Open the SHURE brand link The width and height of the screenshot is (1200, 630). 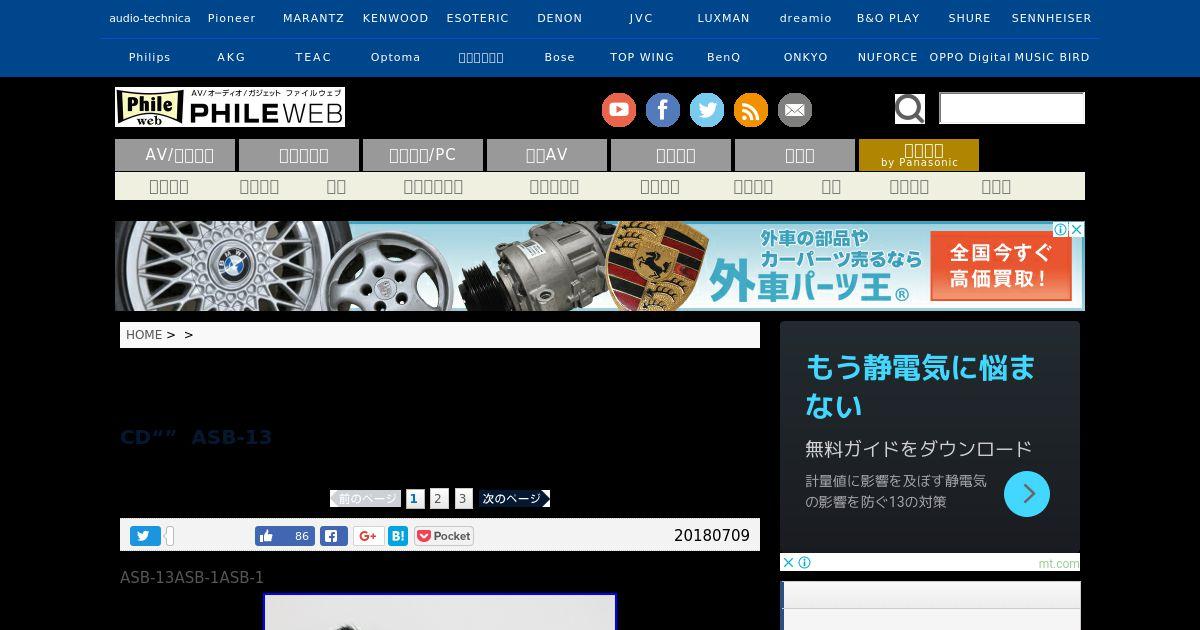pos(970,18)
